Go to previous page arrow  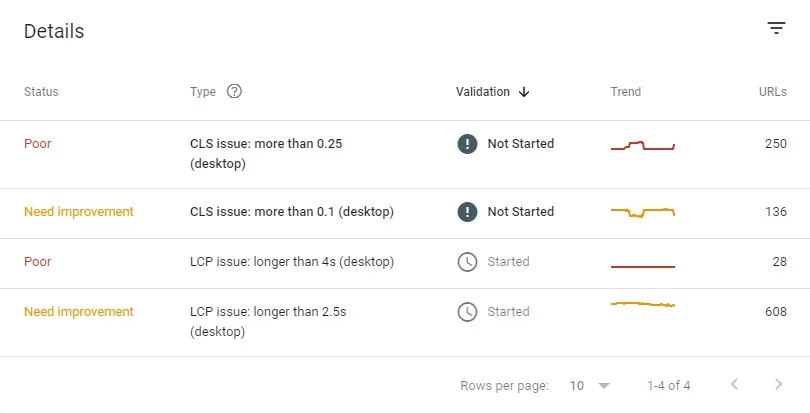tap(735, 385)
